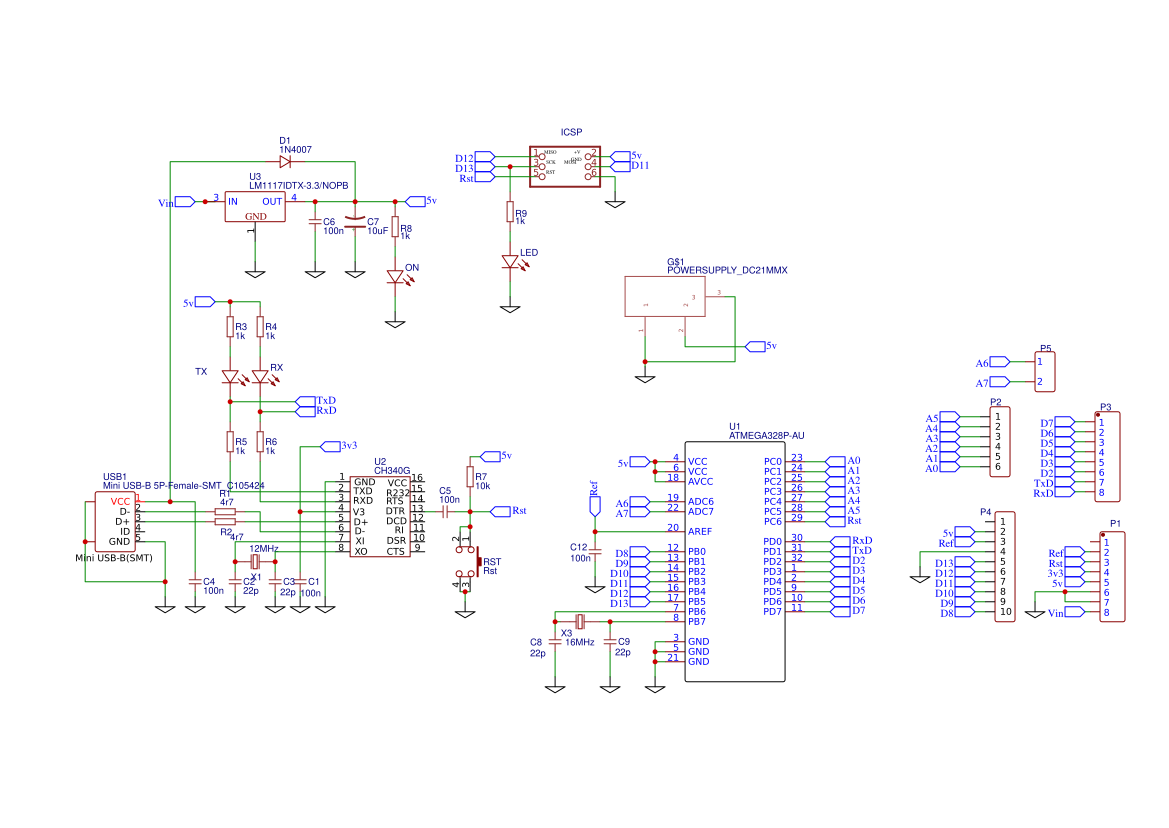Click the ICSP header component
Screen dimensions: 1169x828
point(564,166)
